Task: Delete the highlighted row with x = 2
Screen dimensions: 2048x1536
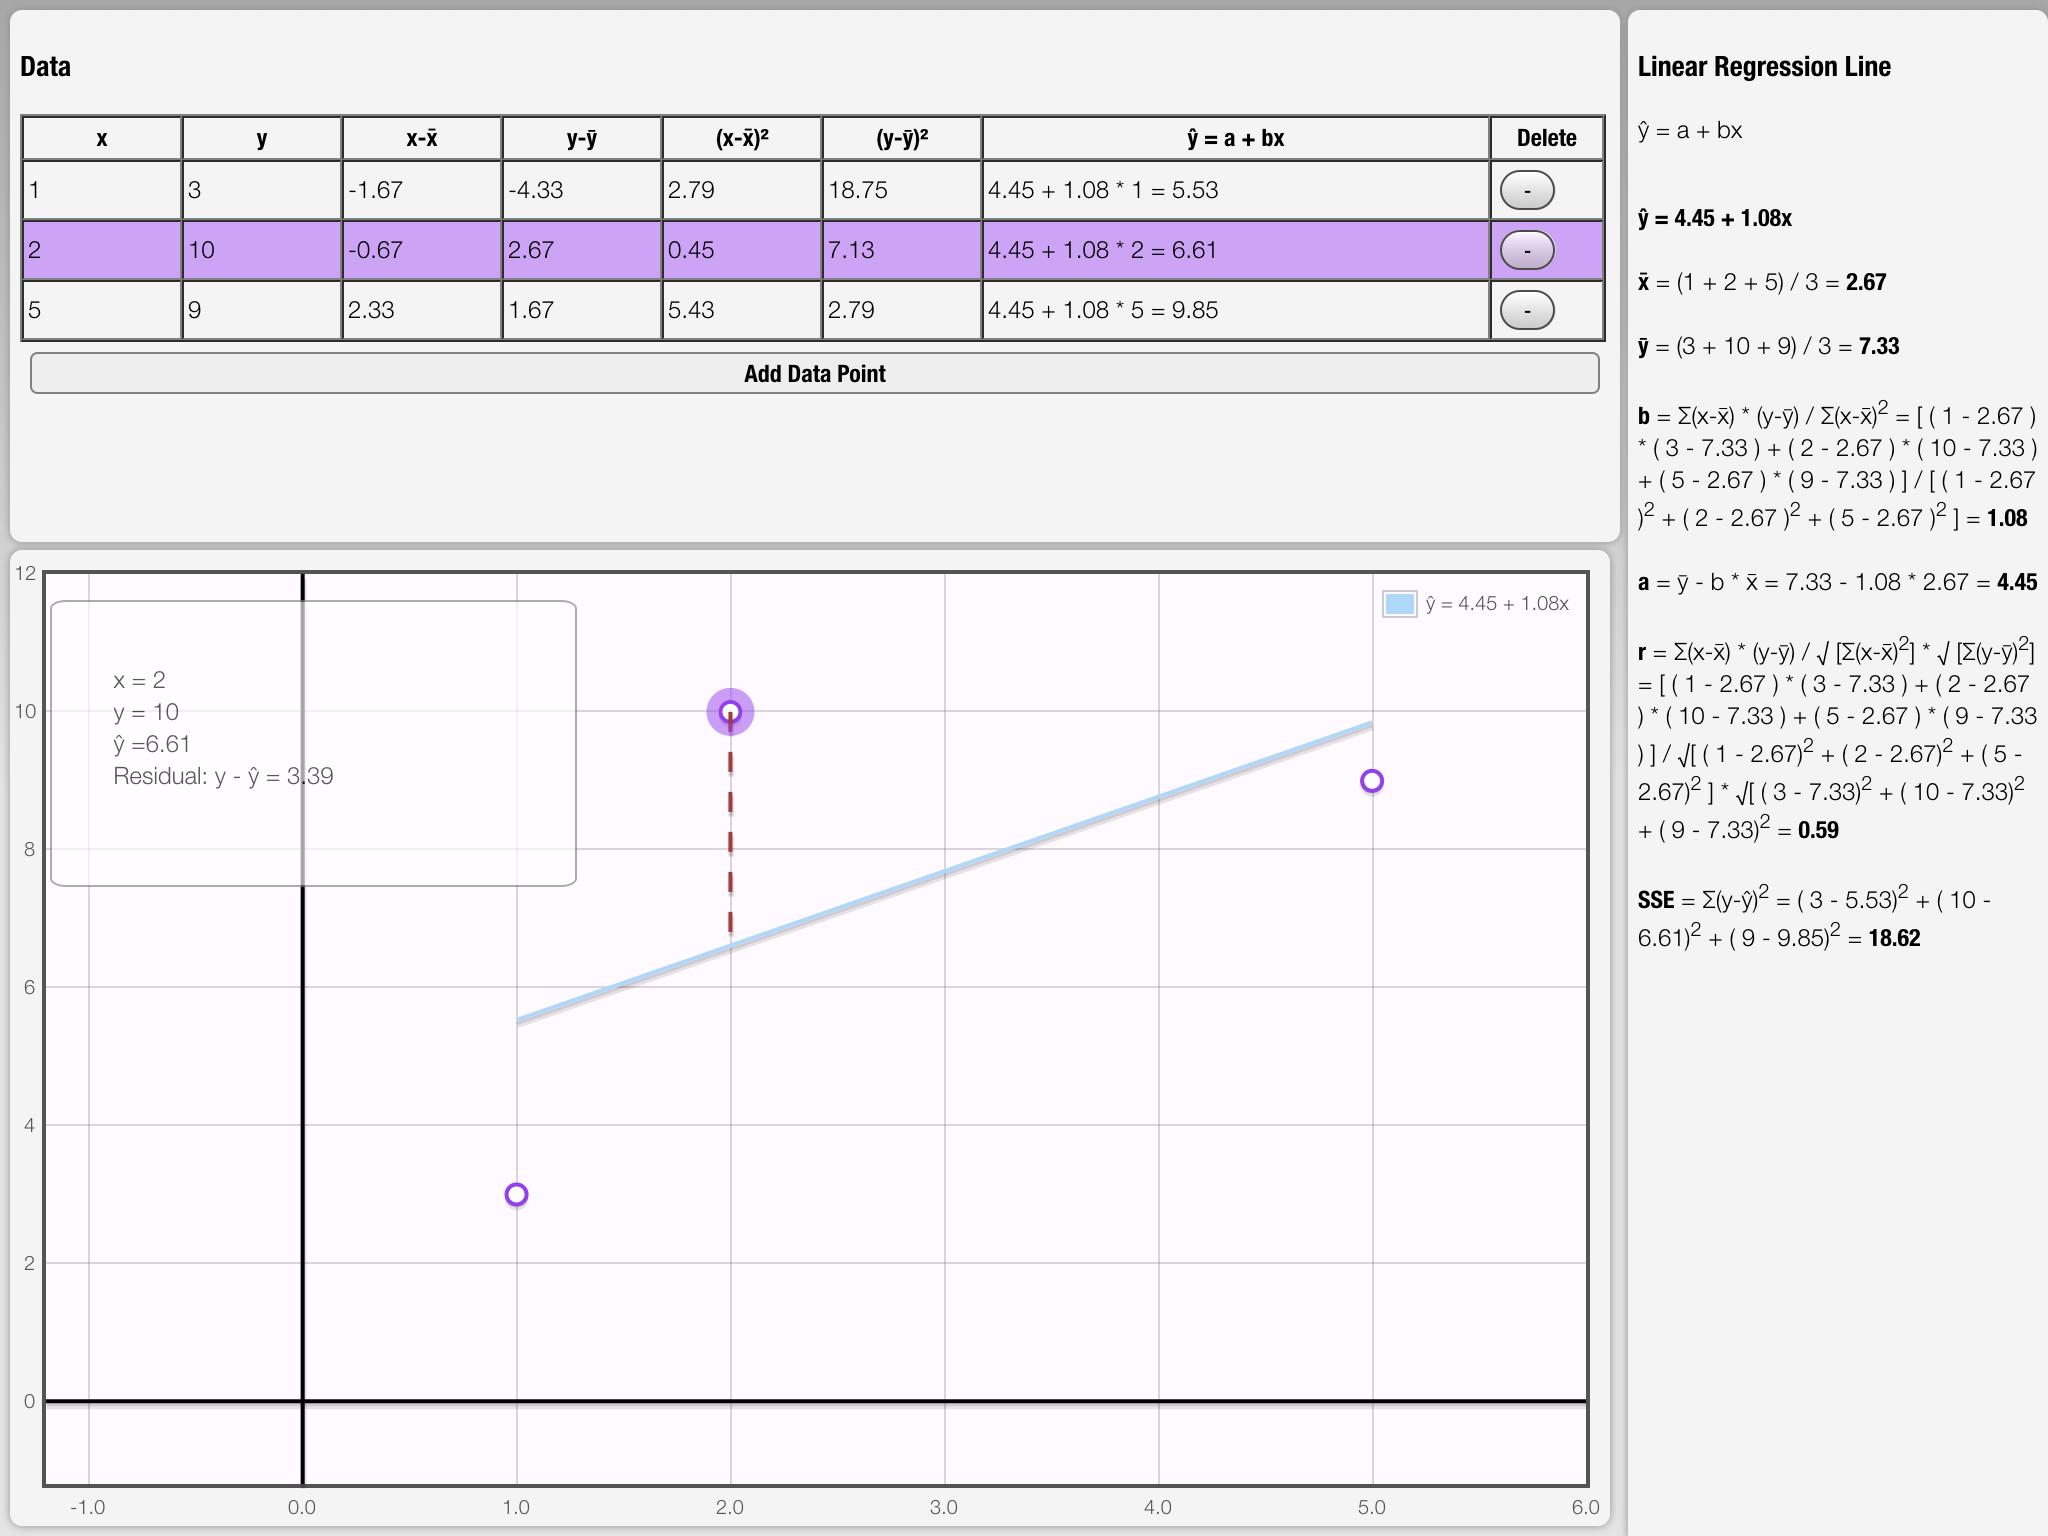Action: point(1527,250)
